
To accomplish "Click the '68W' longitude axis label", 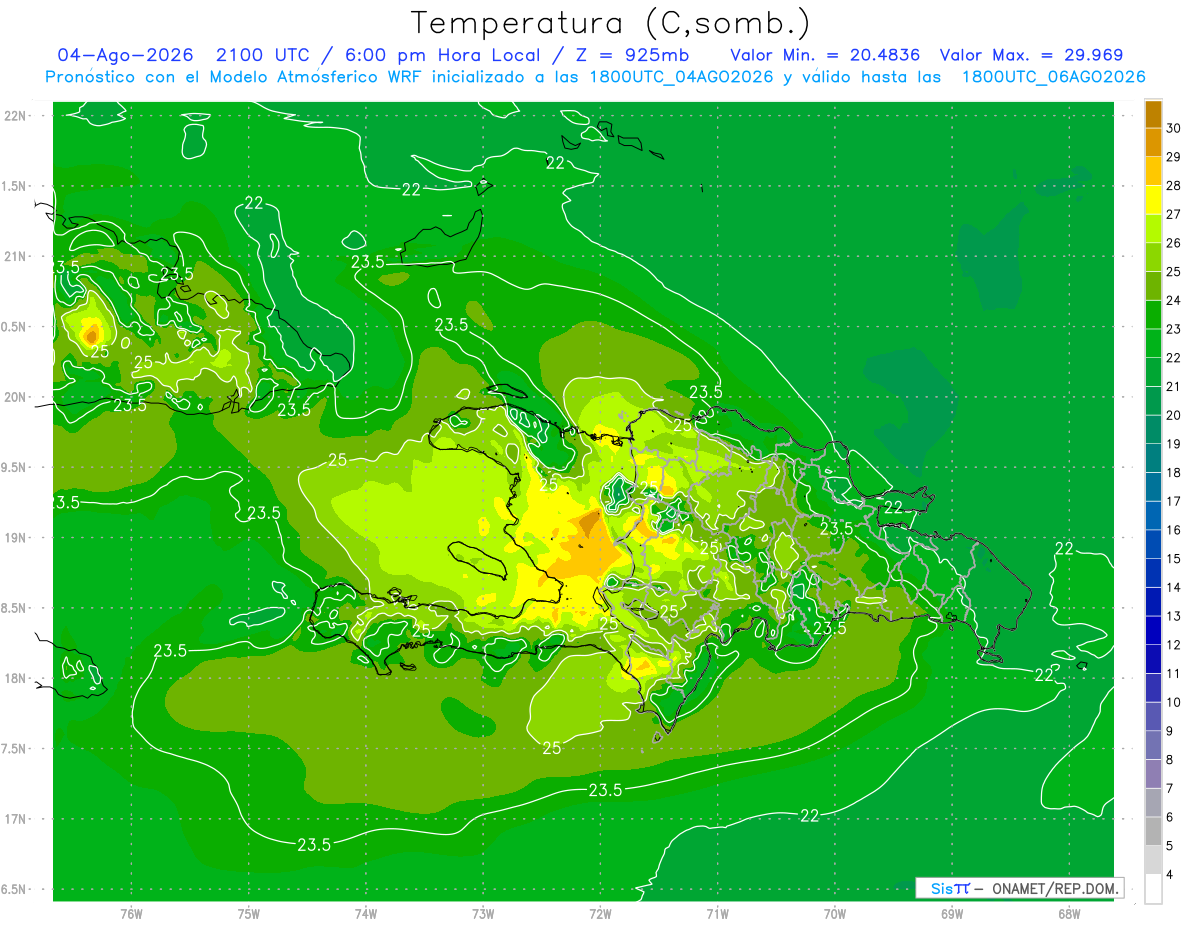I will point(1069,914).
